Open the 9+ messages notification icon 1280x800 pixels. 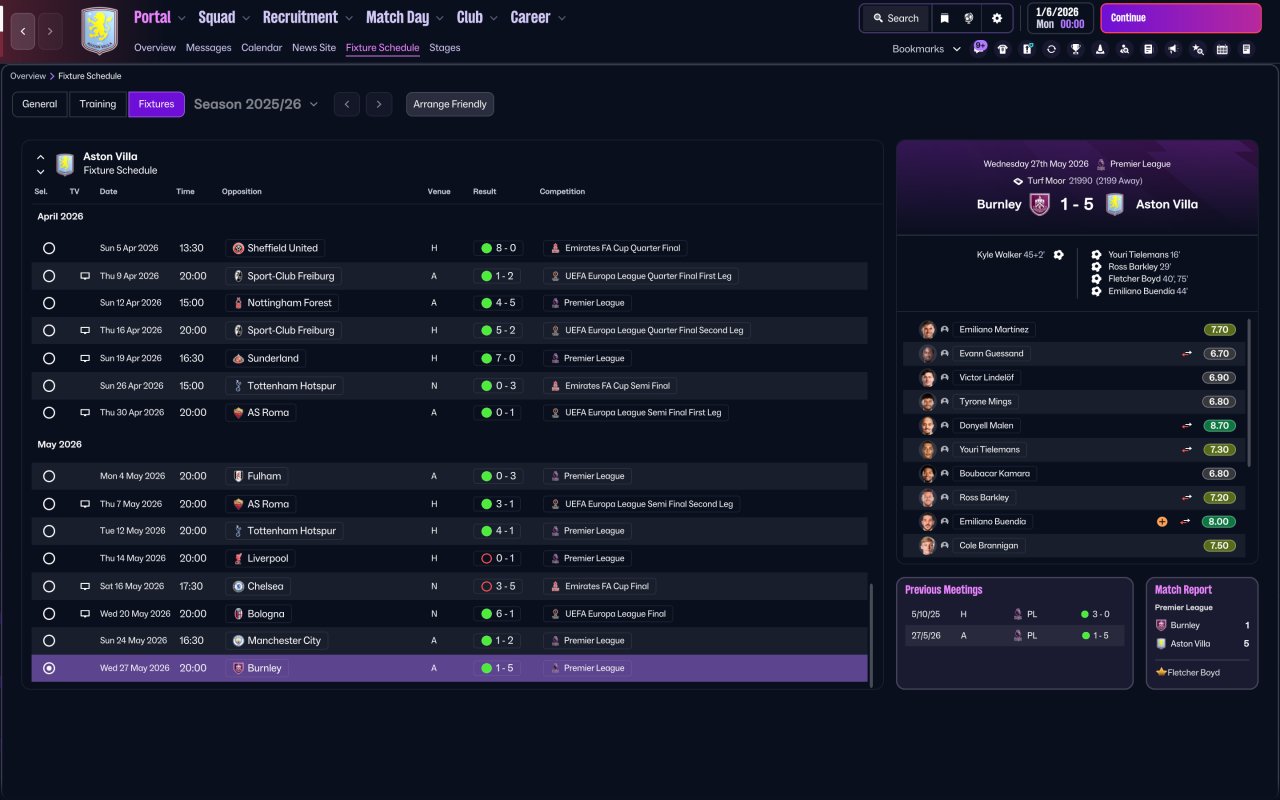point(979,48)
